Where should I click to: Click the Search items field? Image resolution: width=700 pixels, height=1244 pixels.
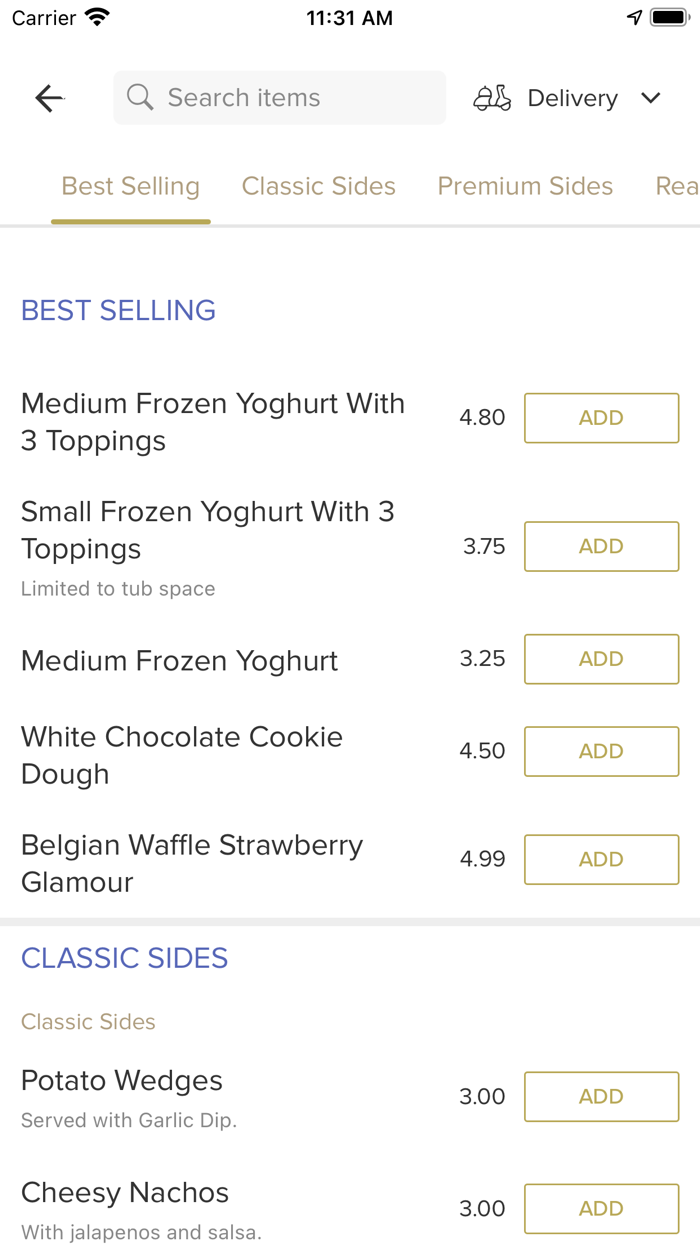coord(279,97)
